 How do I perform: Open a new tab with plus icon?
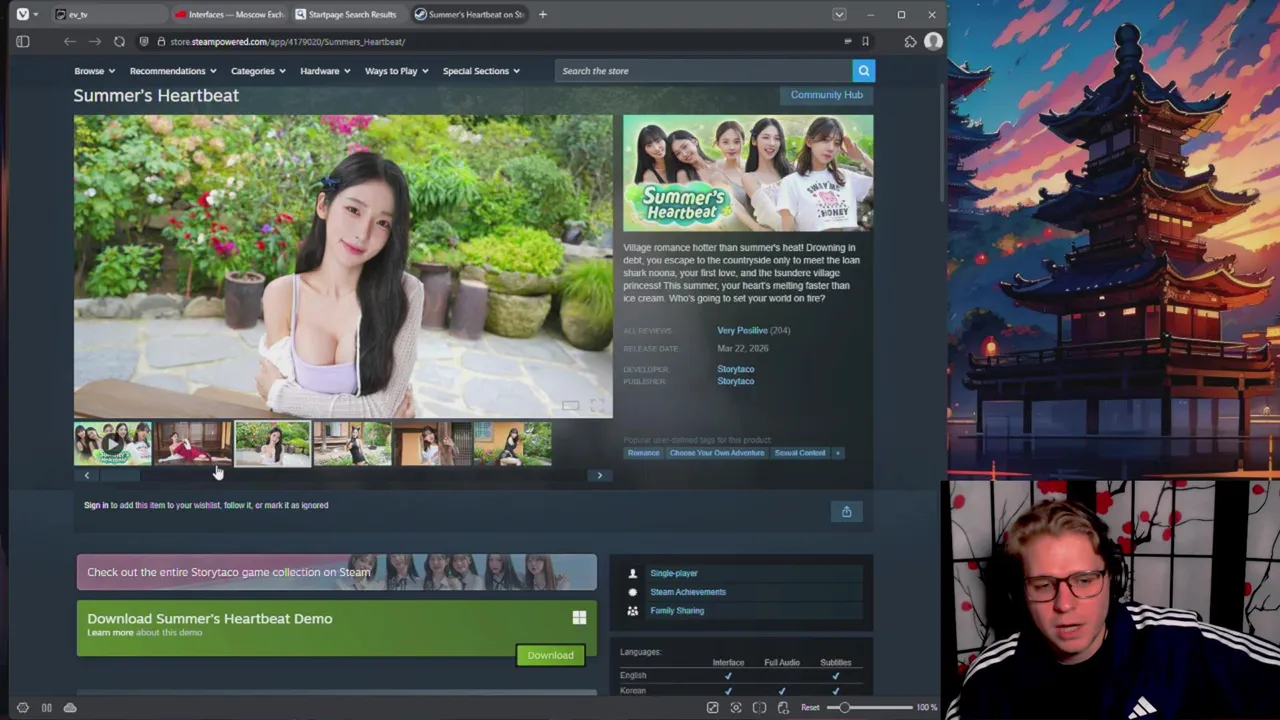click(x=542, y=14)
